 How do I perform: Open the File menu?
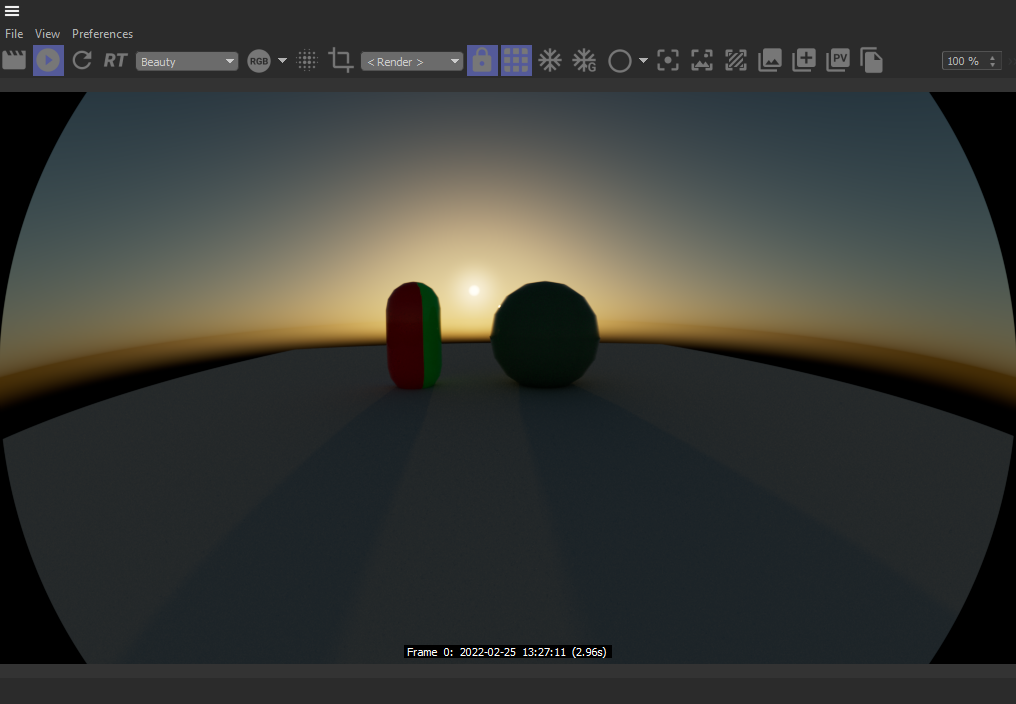coord(14,34)
